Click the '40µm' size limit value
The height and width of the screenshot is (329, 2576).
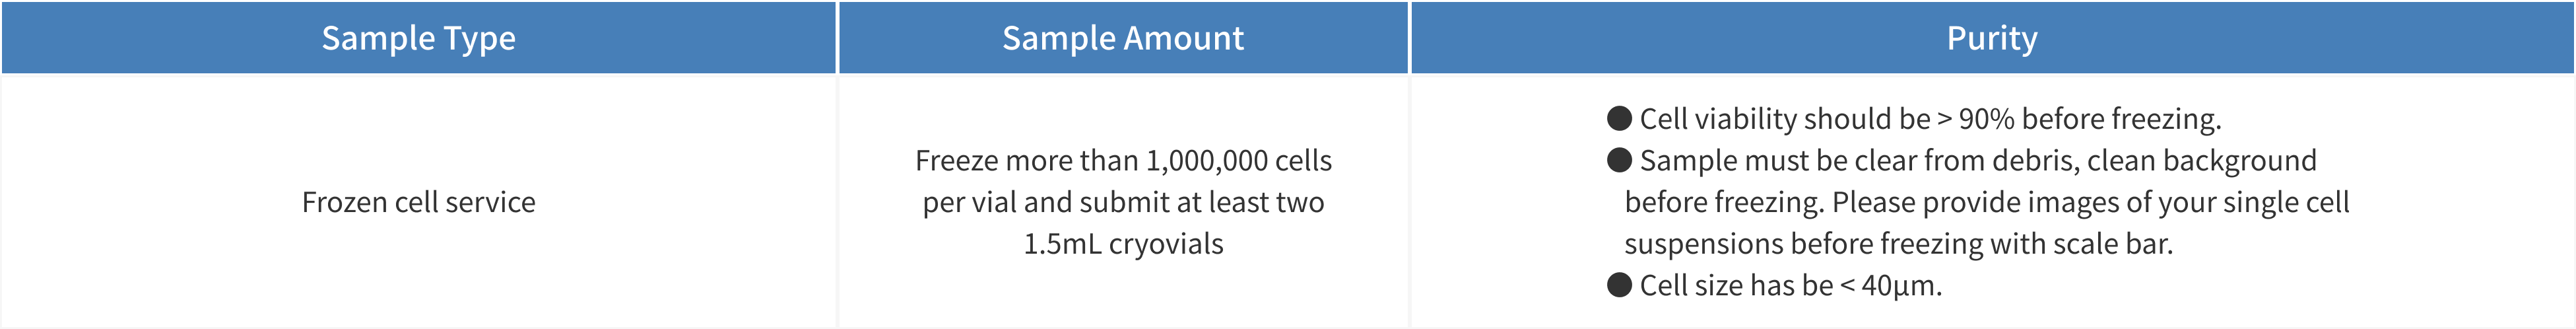1900,285
